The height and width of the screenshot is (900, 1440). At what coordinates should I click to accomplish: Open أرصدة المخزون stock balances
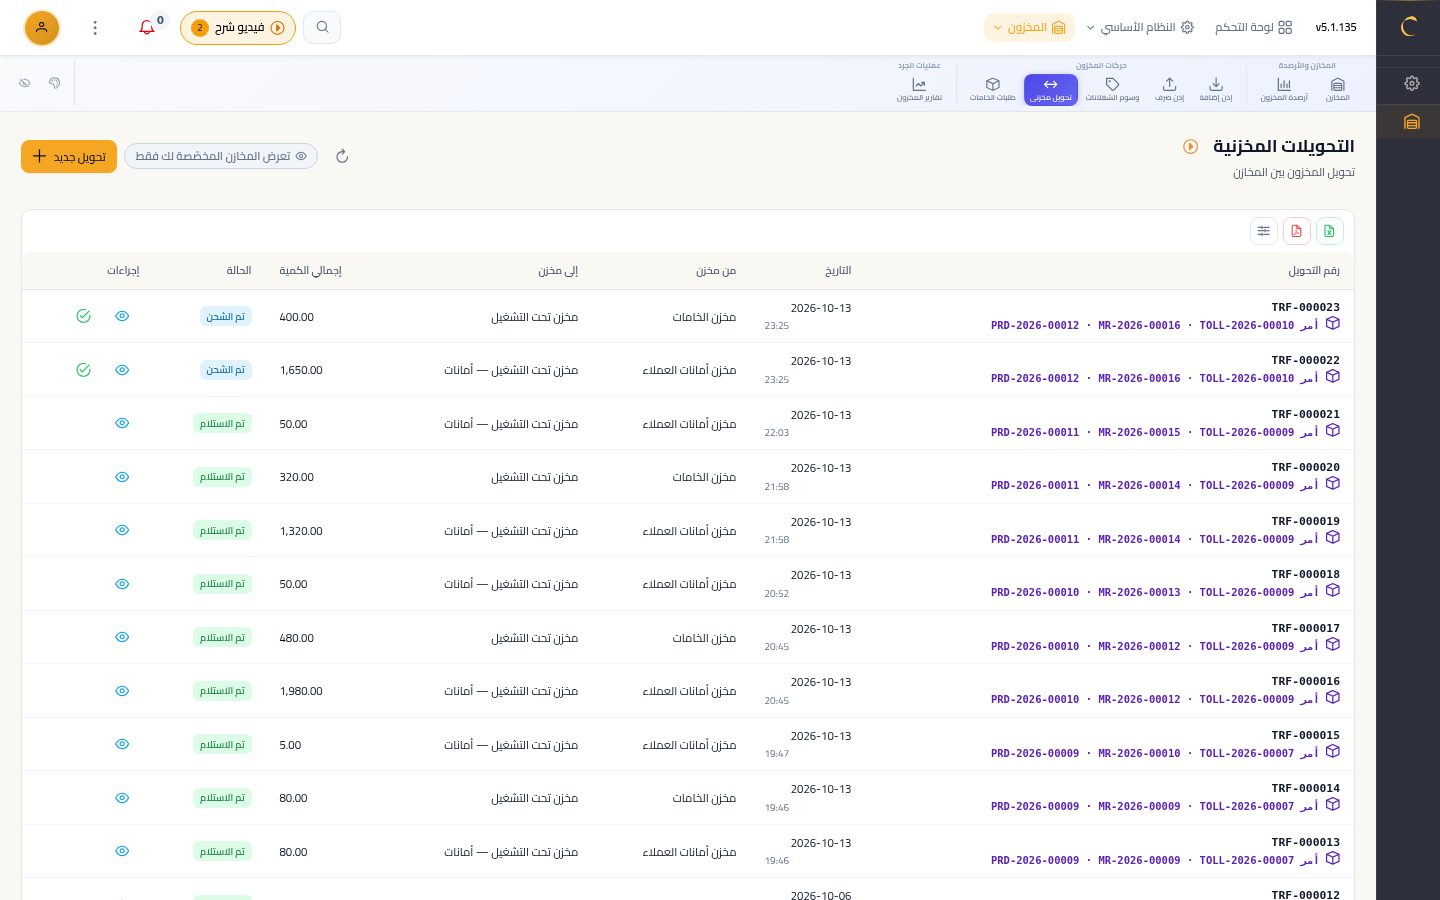point(1284,89)
